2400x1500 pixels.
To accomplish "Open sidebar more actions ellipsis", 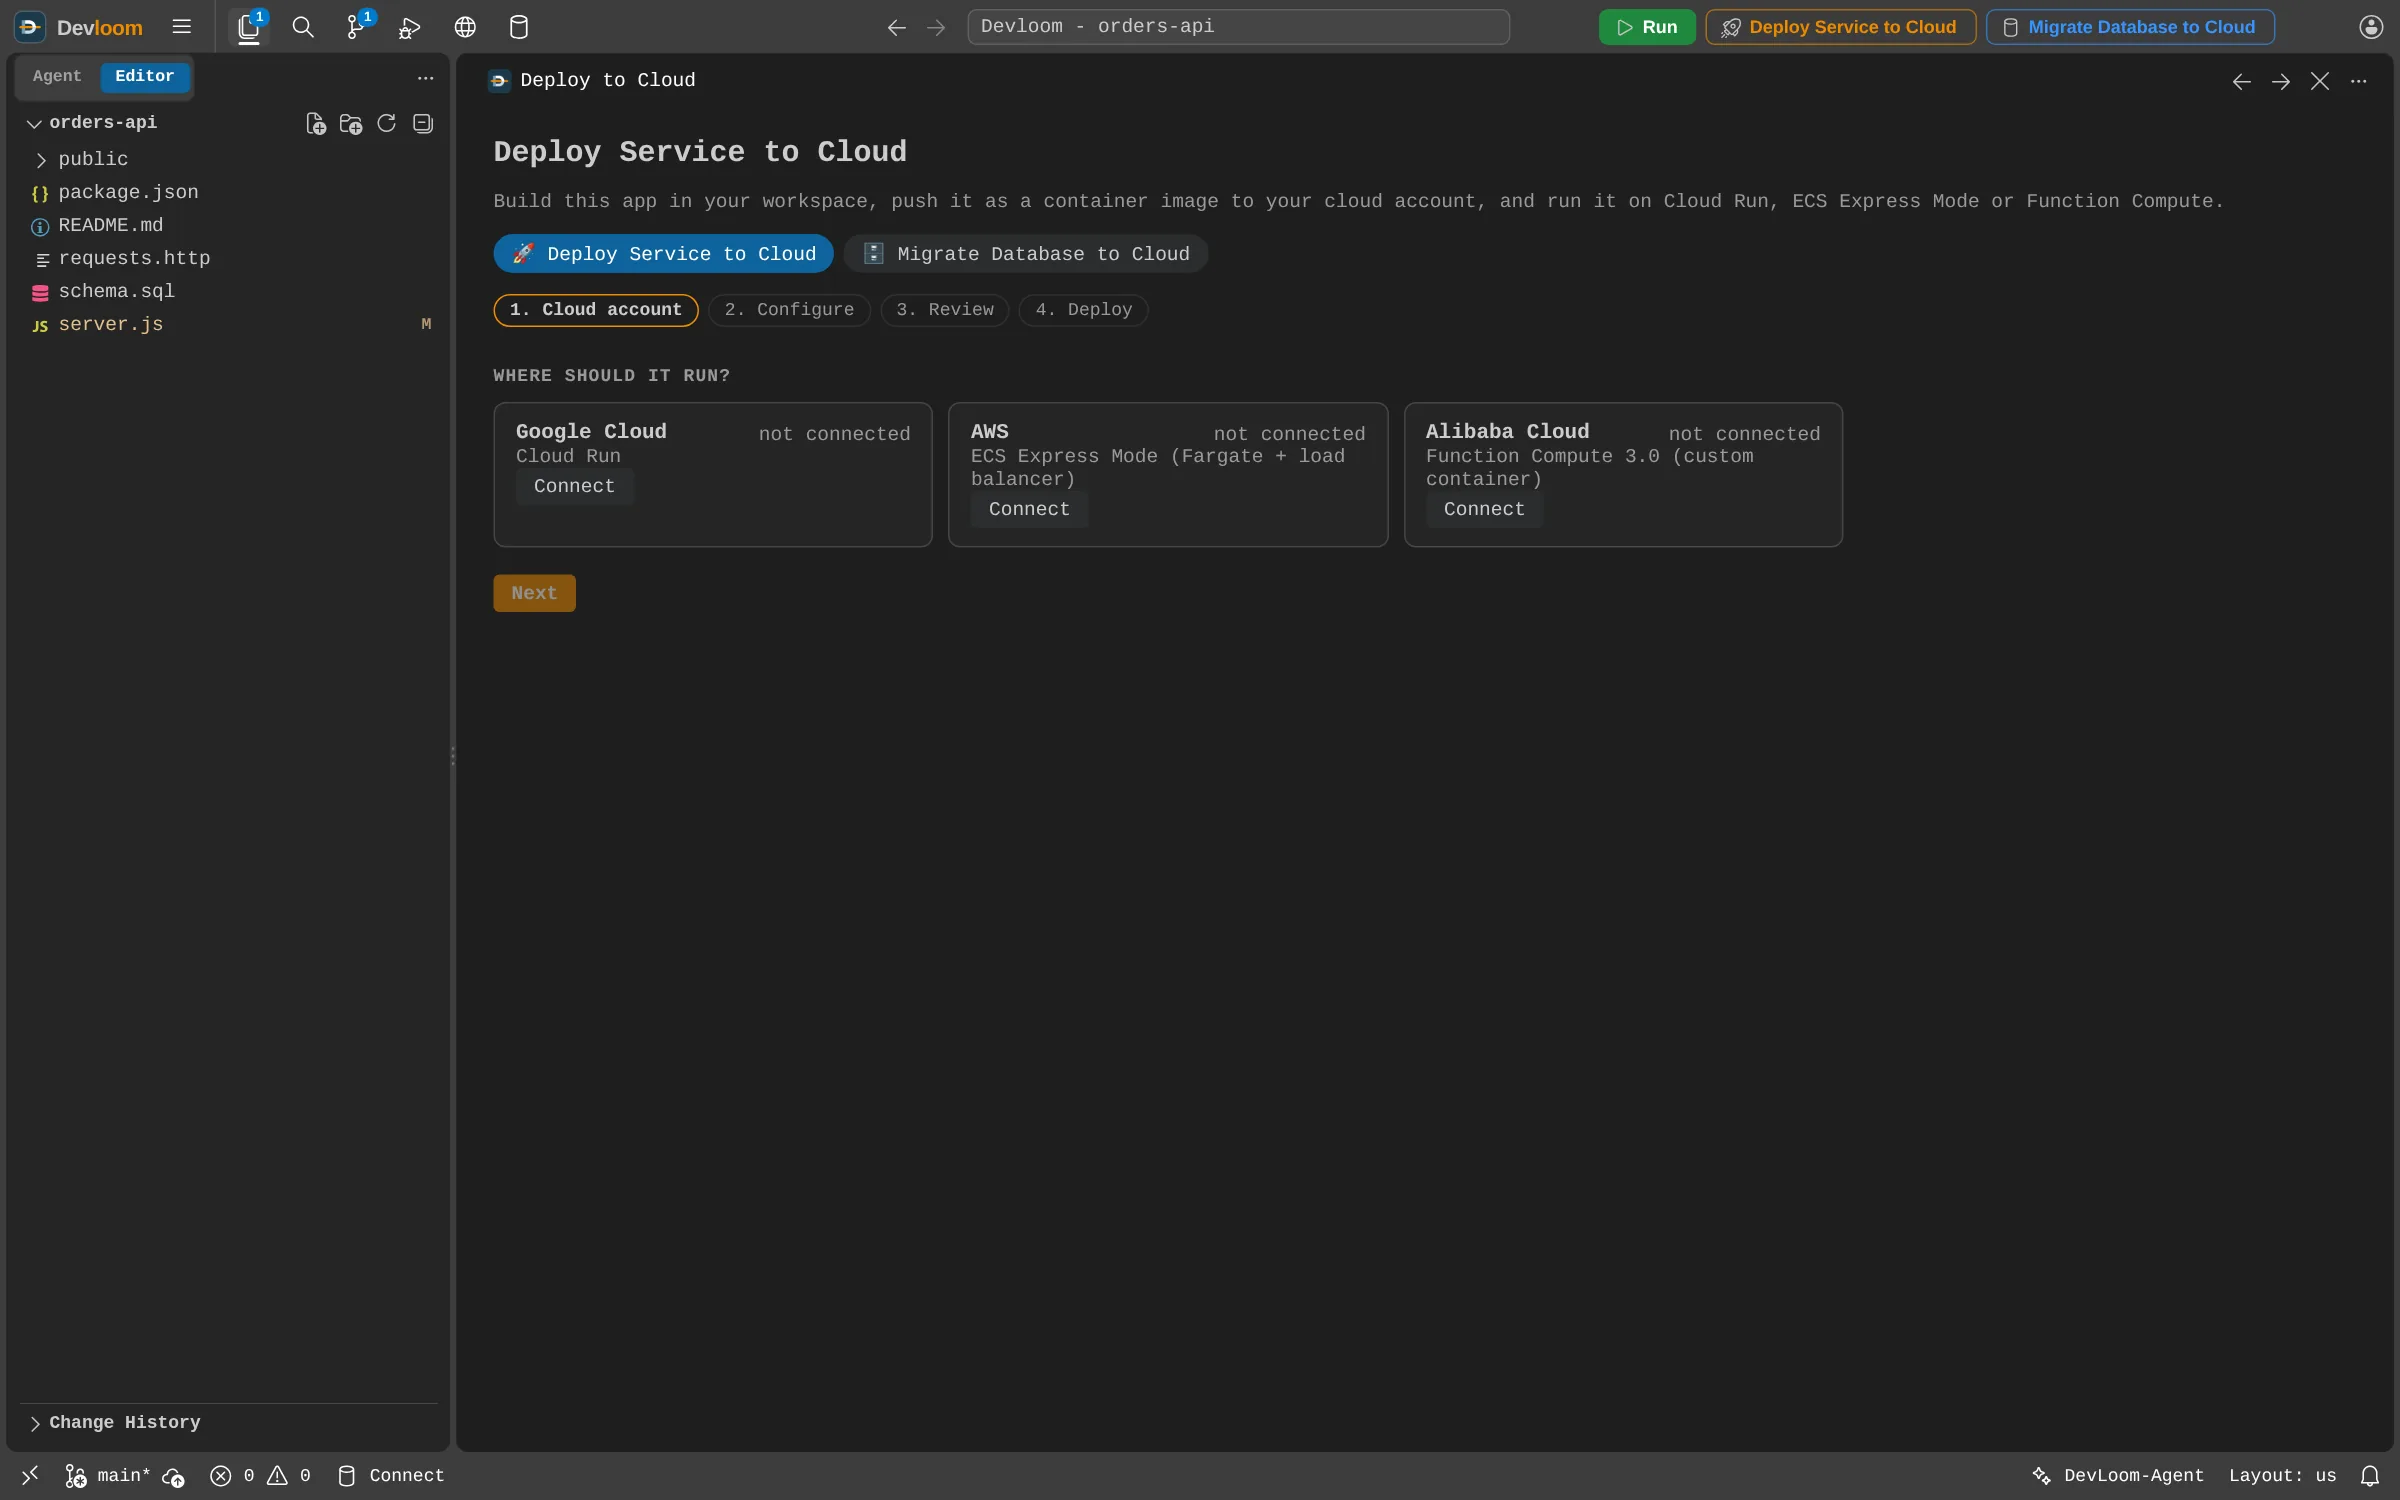I will click(x=426, y=78).
